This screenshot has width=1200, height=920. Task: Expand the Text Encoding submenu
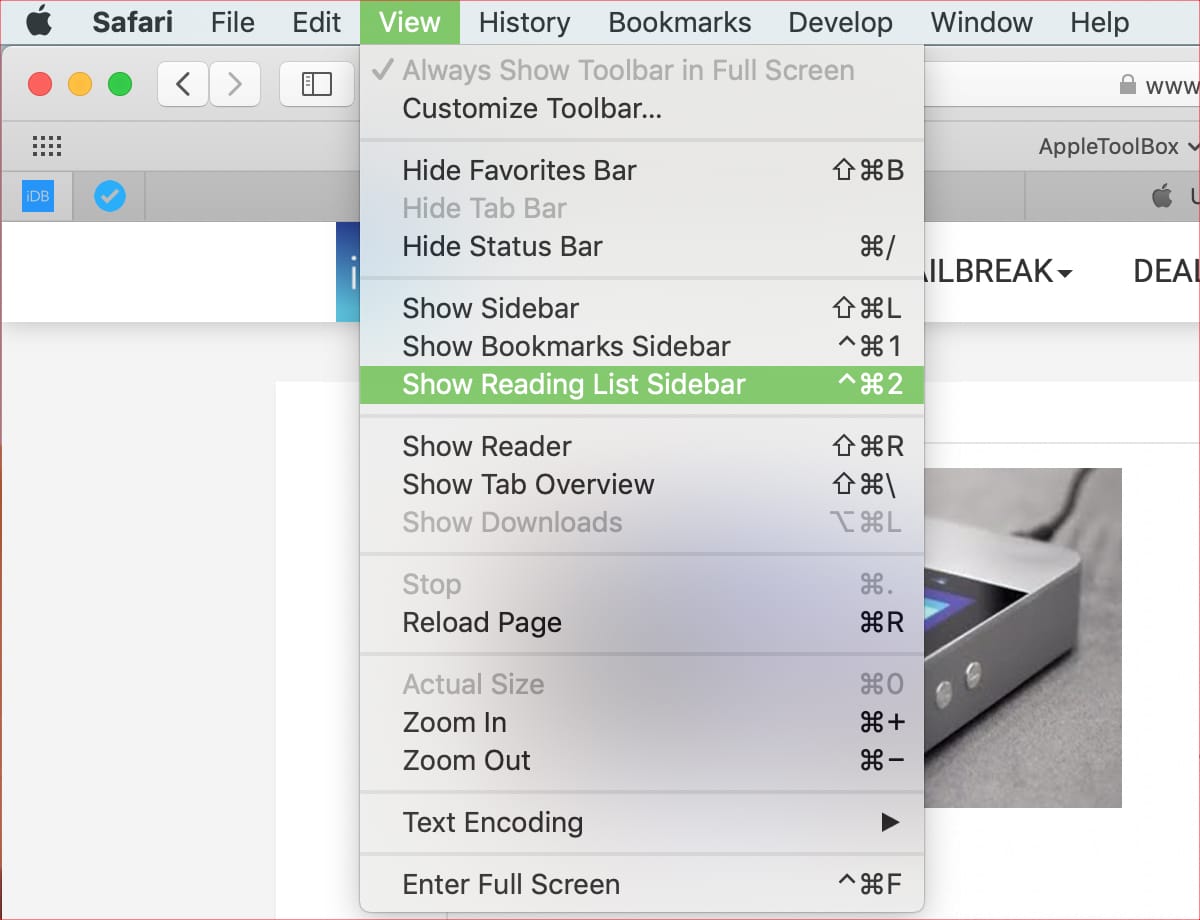642,822
